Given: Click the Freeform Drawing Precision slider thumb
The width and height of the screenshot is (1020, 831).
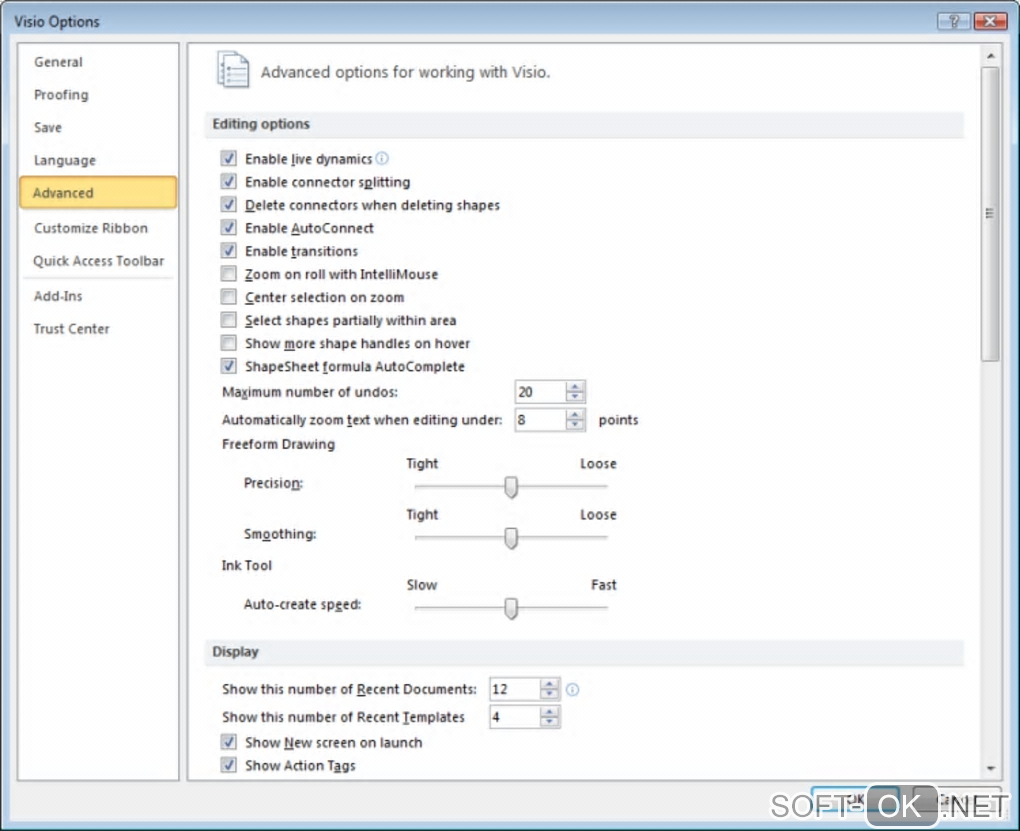Looking at the screenshot, I should point(511,487).
